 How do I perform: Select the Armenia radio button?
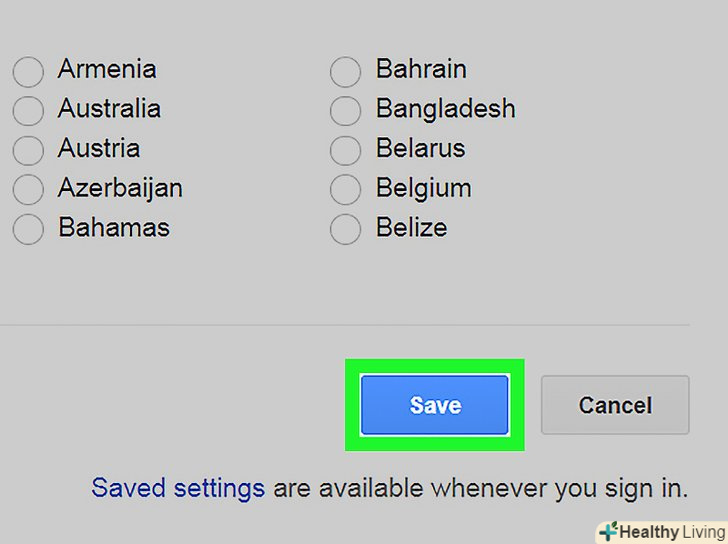click(x=28, y=71)
